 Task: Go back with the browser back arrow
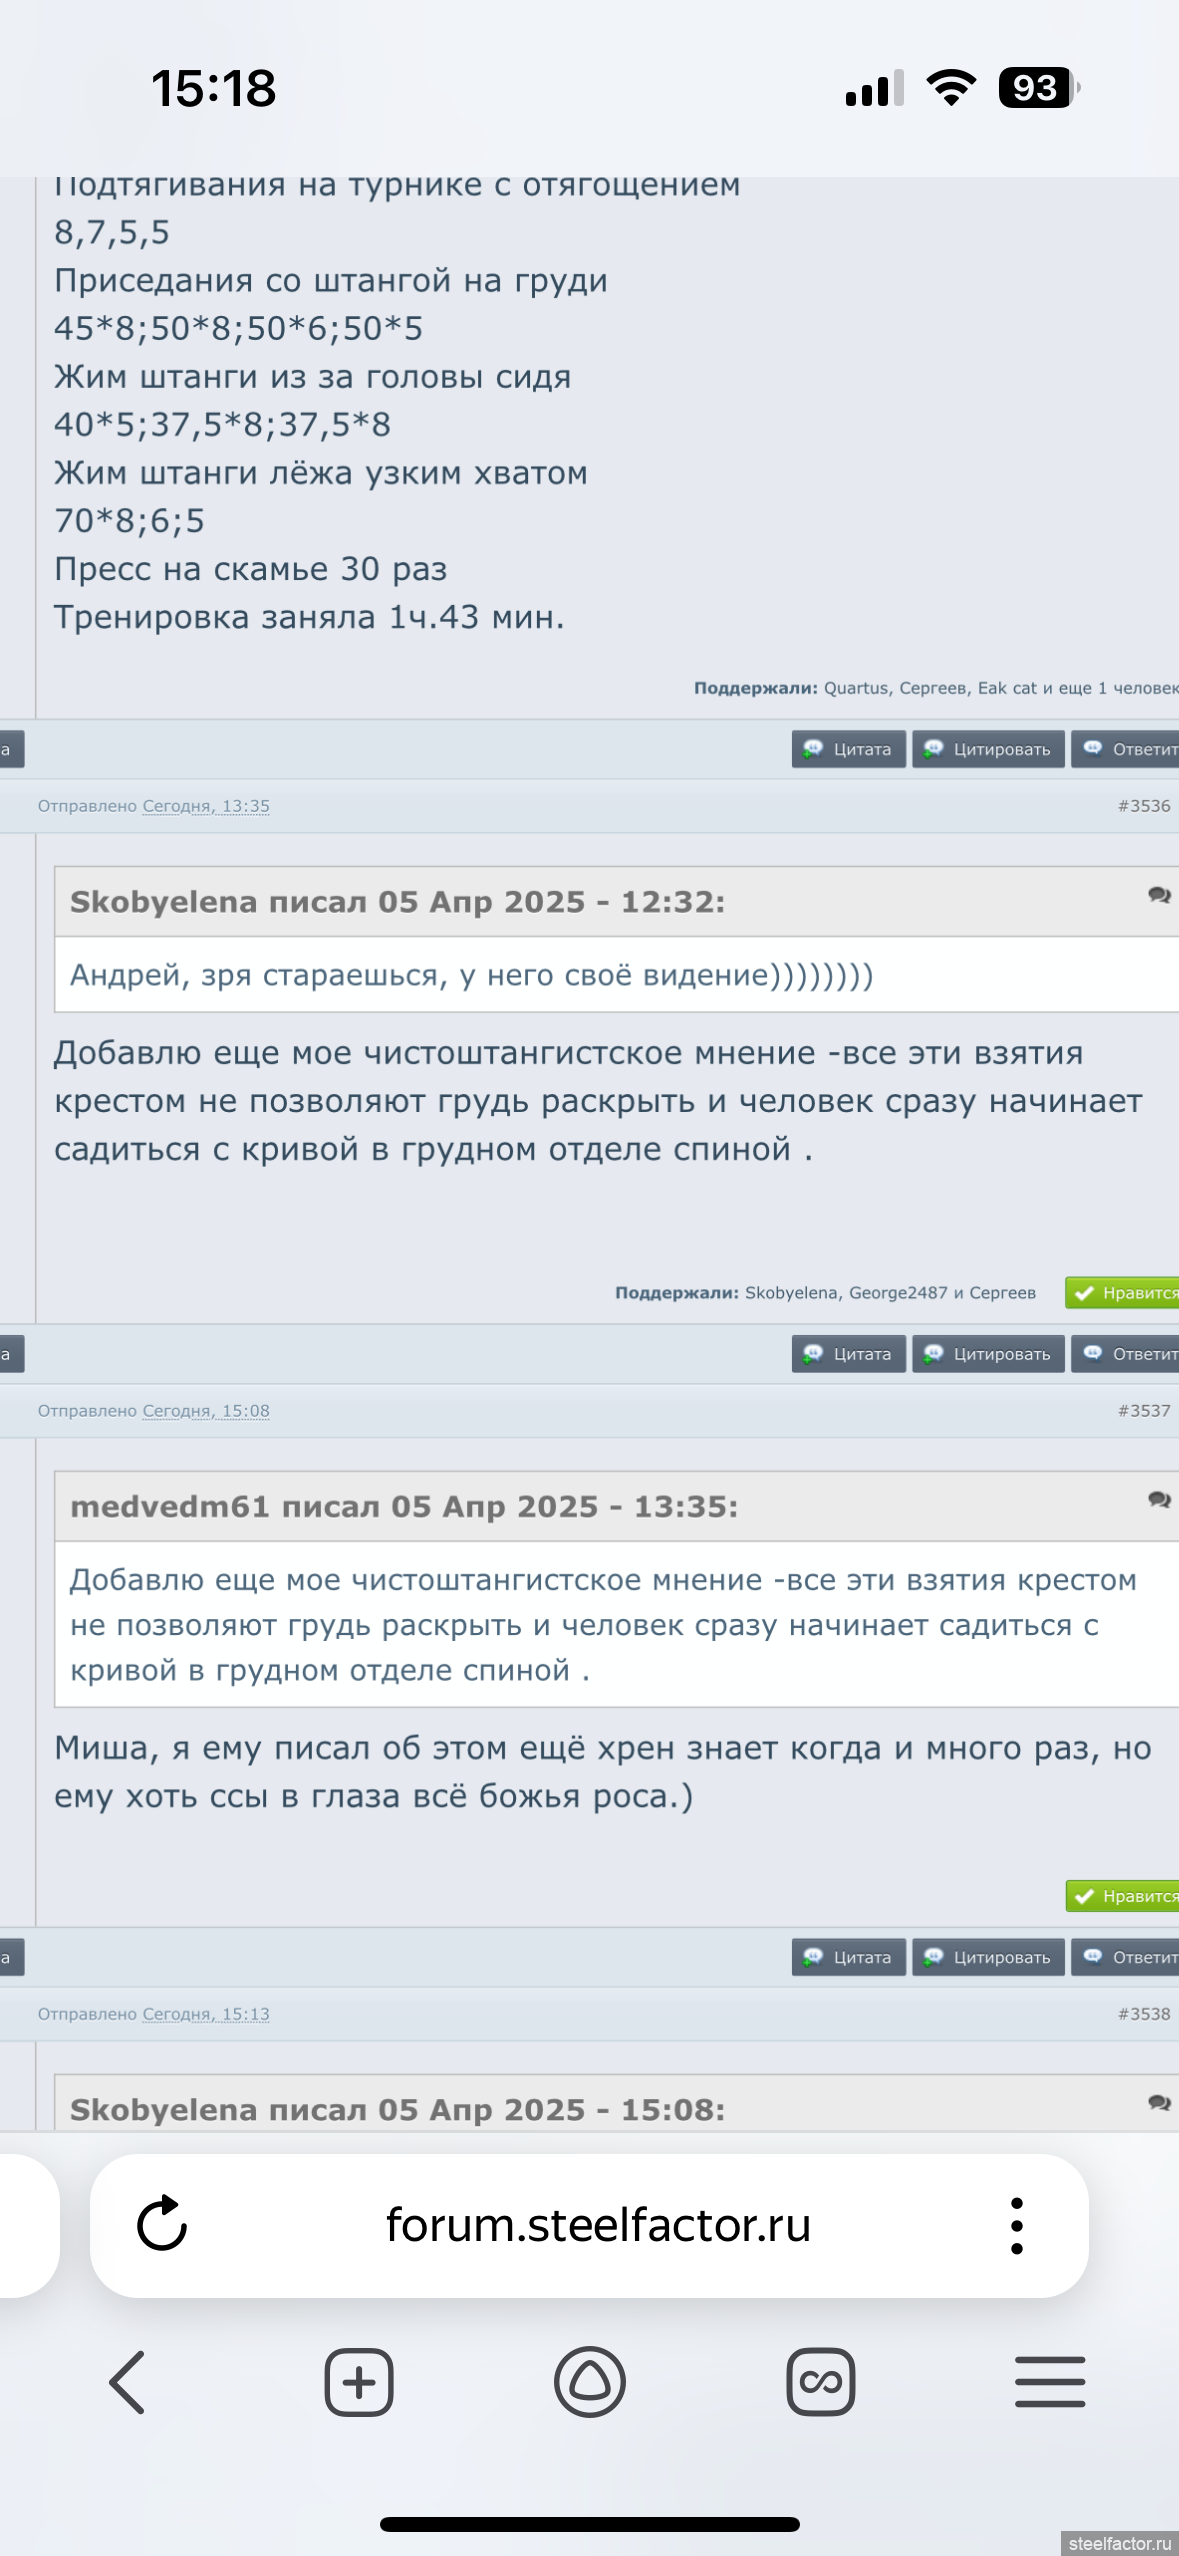[128, 2382]
